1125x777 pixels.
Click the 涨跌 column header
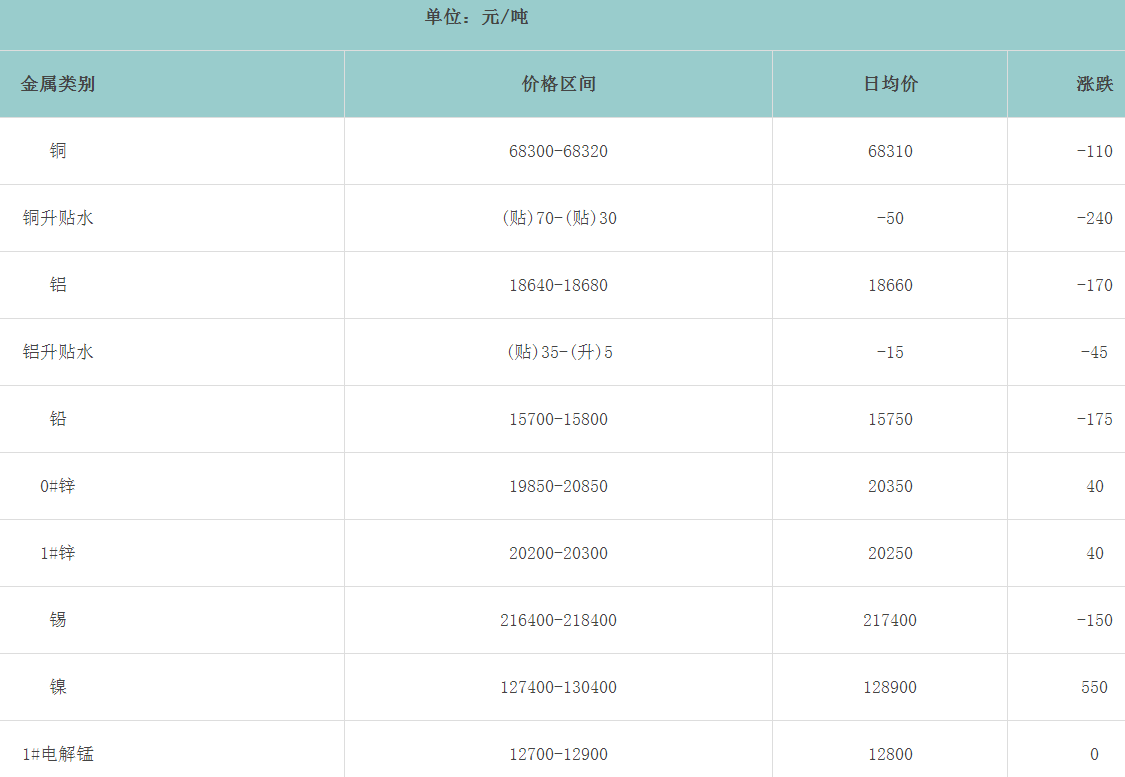pos(1094,84)
